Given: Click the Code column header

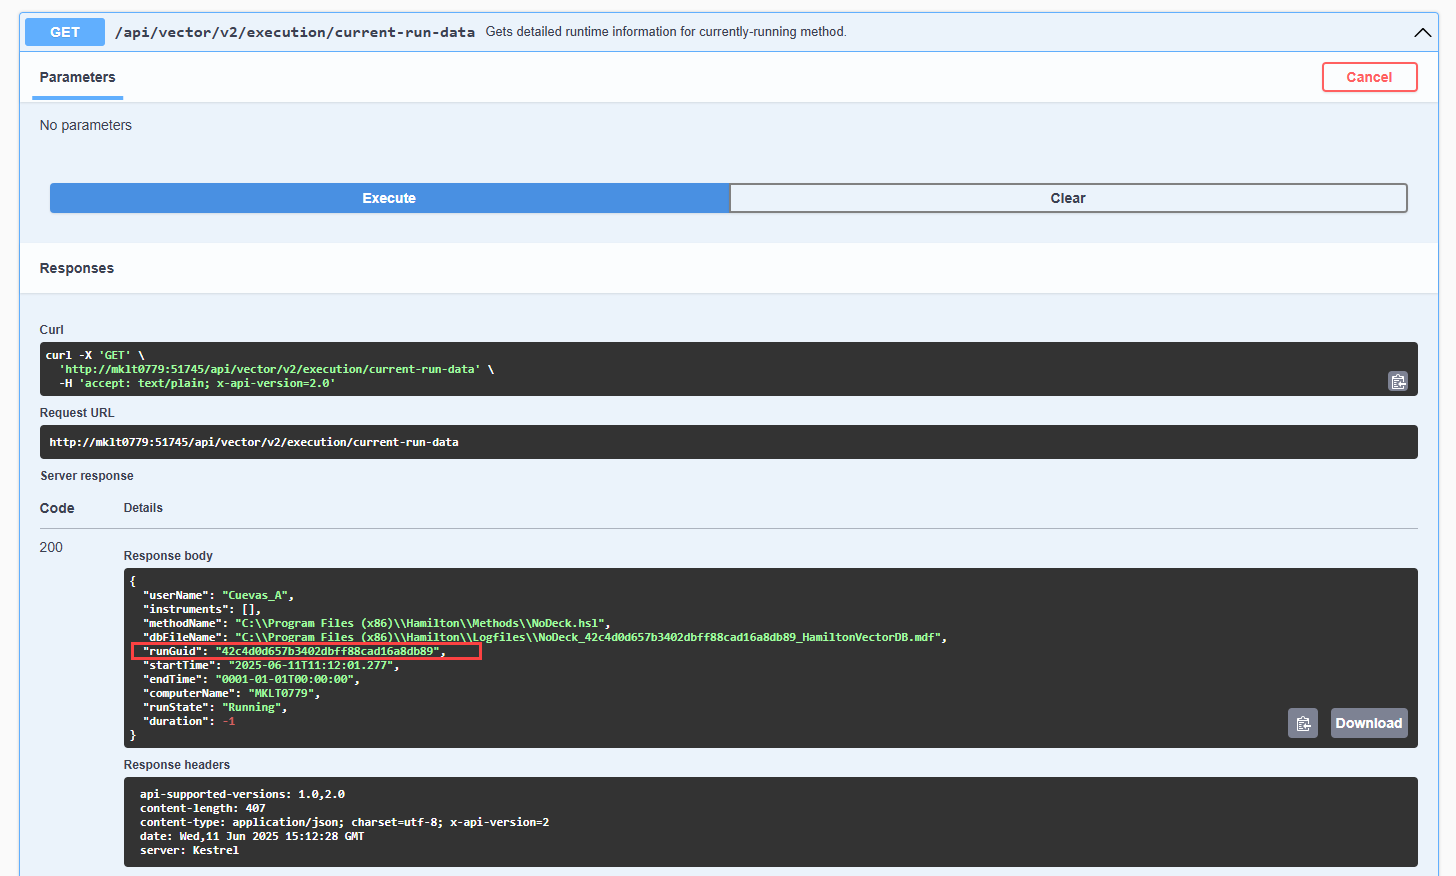Looking at the screenshot, I should pos(57,508).
